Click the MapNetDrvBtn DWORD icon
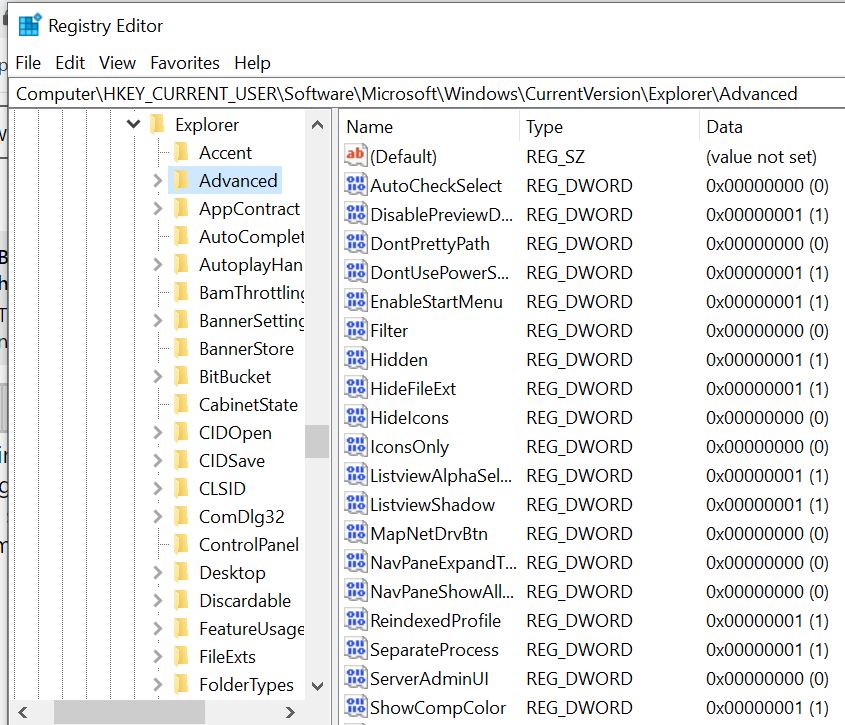Image resolution: width=845 pixels, height=725 pixels. [356, 533]
